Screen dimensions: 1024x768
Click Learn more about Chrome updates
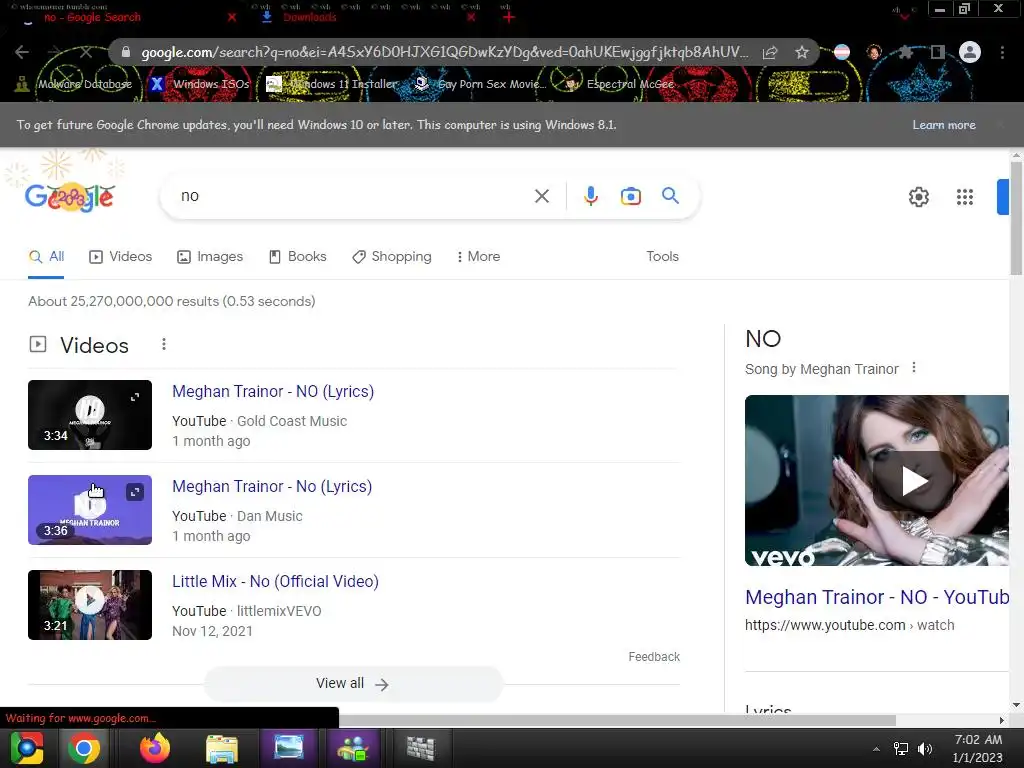click(944, 125)
